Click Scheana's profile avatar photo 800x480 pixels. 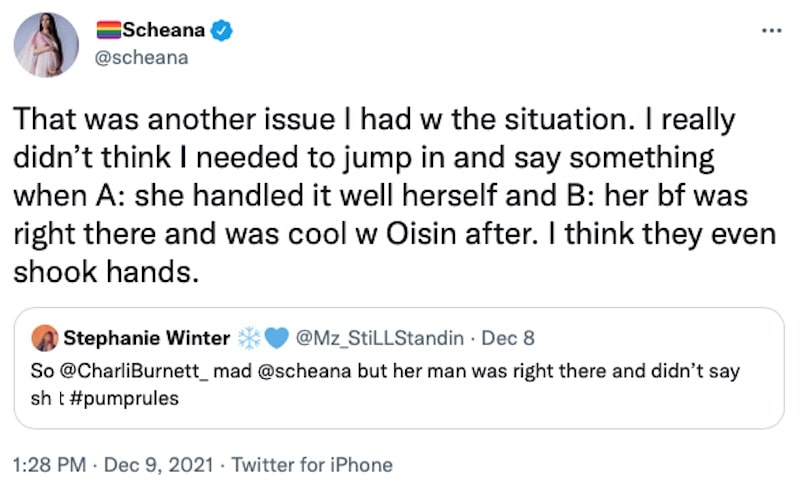click(47, 45)
